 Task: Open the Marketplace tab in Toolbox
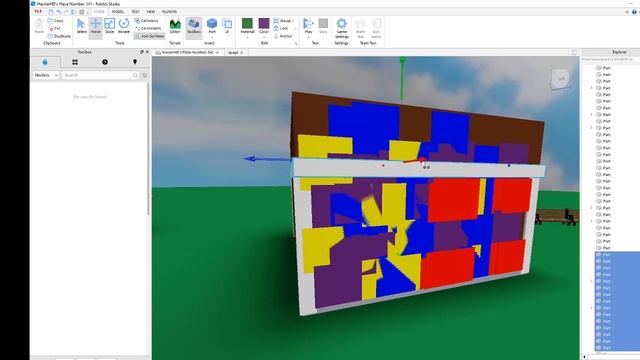[45, 62]
